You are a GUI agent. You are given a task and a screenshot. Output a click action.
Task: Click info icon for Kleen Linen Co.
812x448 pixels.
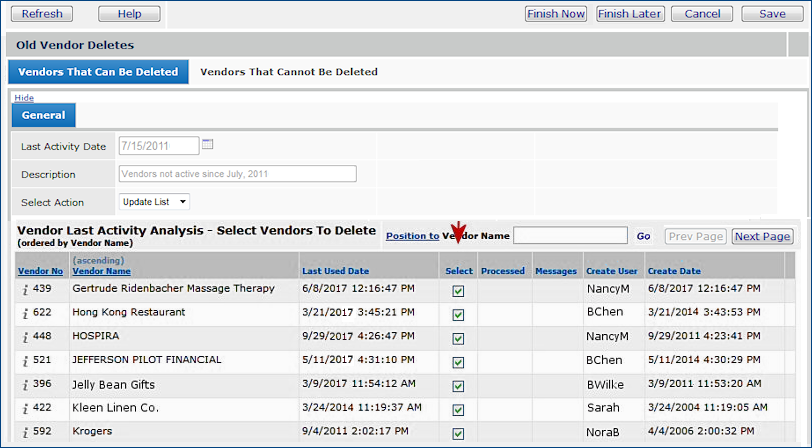[x=26, y=409]
